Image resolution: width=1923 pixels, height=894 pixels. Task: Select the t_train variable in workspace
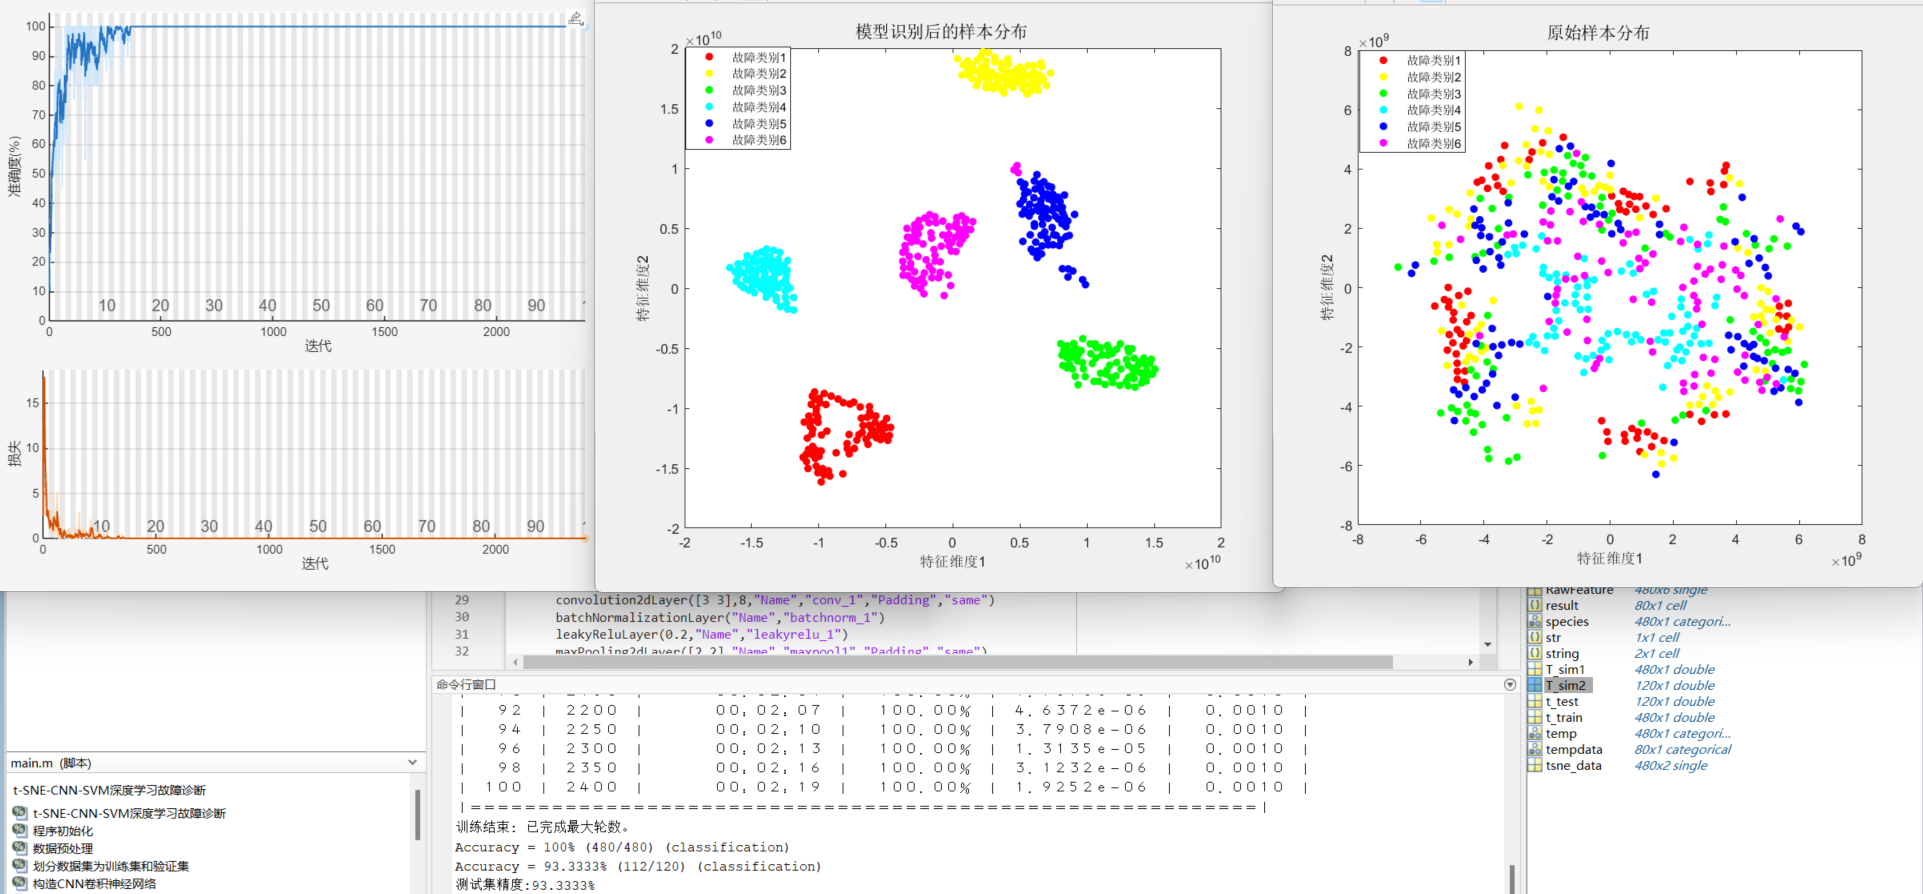[1564, 717]
